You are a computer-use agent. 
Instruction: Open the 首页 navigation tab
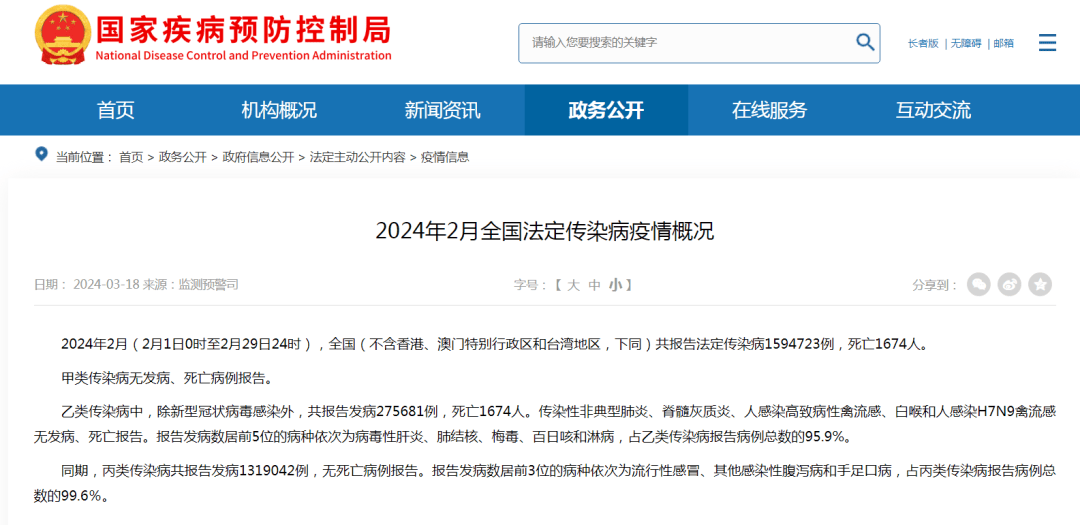(115, 110)
